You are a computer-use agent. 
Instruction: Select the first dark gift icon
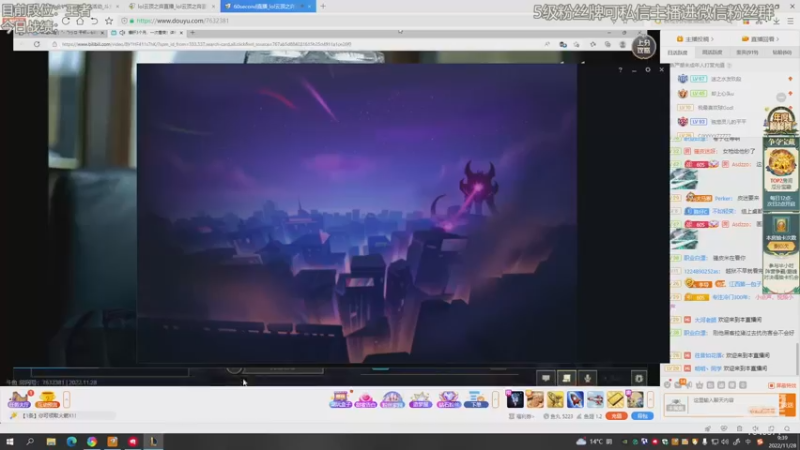515,399
